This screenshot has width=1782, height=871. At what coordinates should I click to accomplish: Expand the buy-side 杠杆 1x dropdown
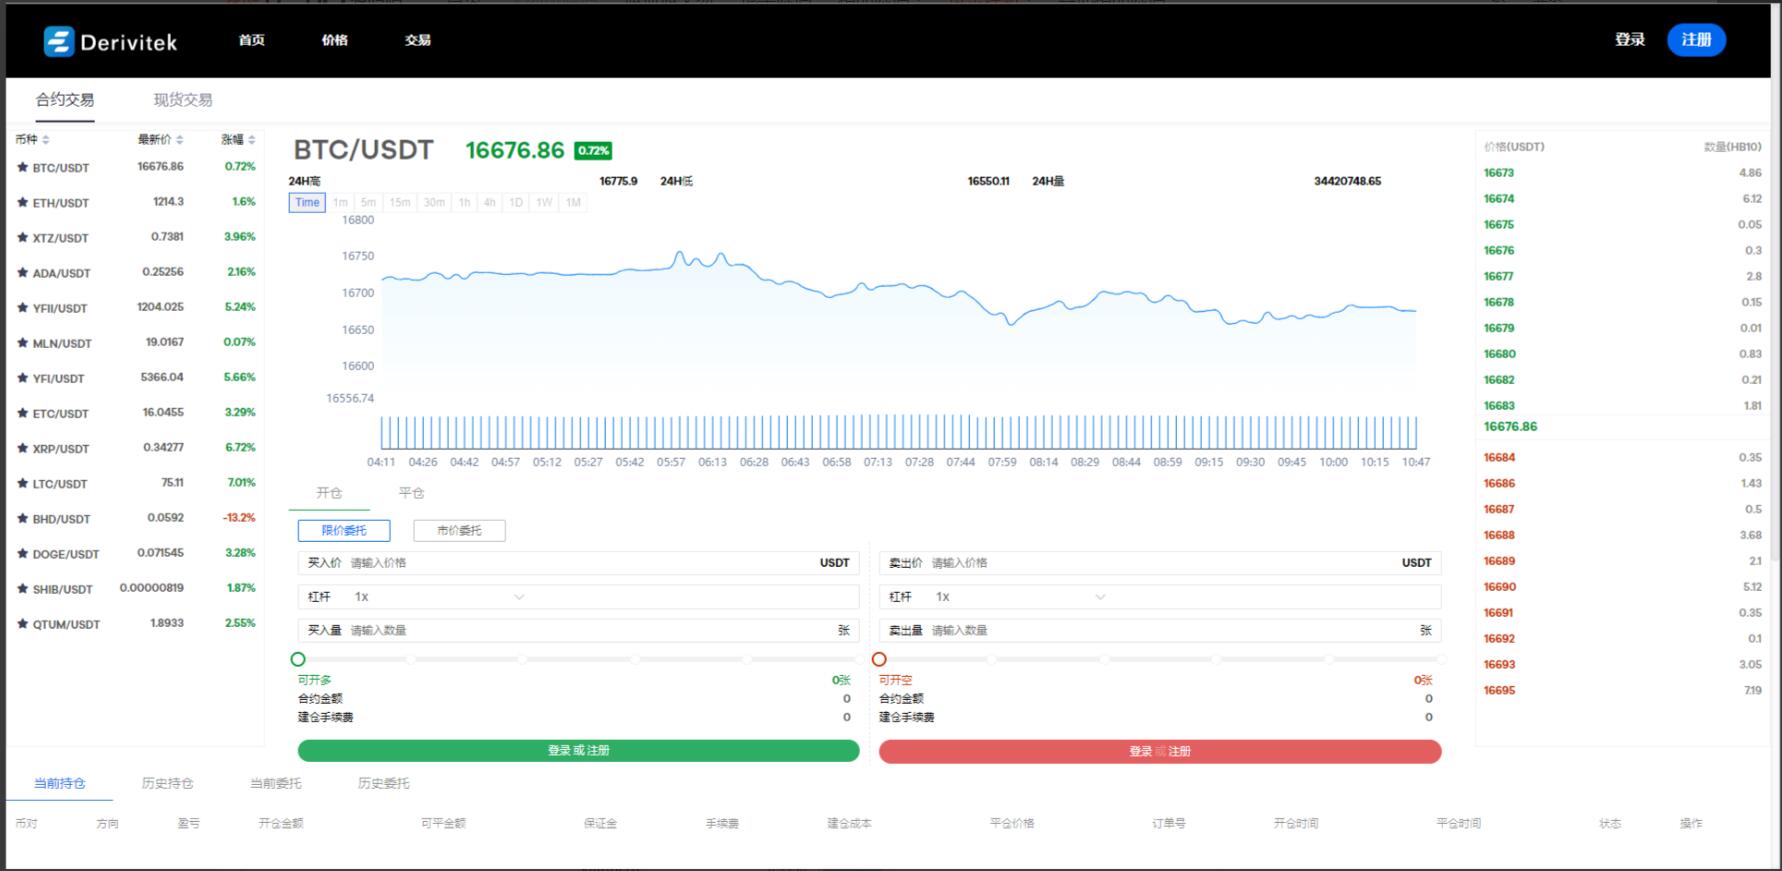(518, 597)
